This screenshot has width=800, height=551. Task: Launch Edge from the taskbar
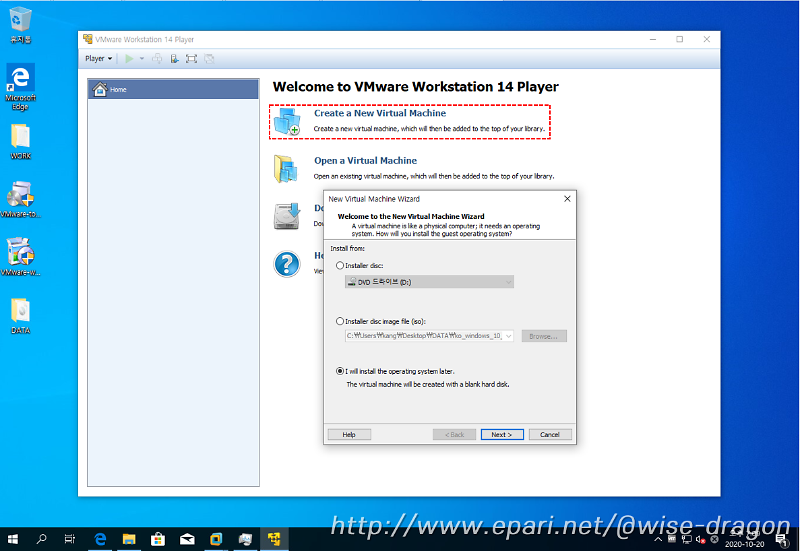(101, 539)
